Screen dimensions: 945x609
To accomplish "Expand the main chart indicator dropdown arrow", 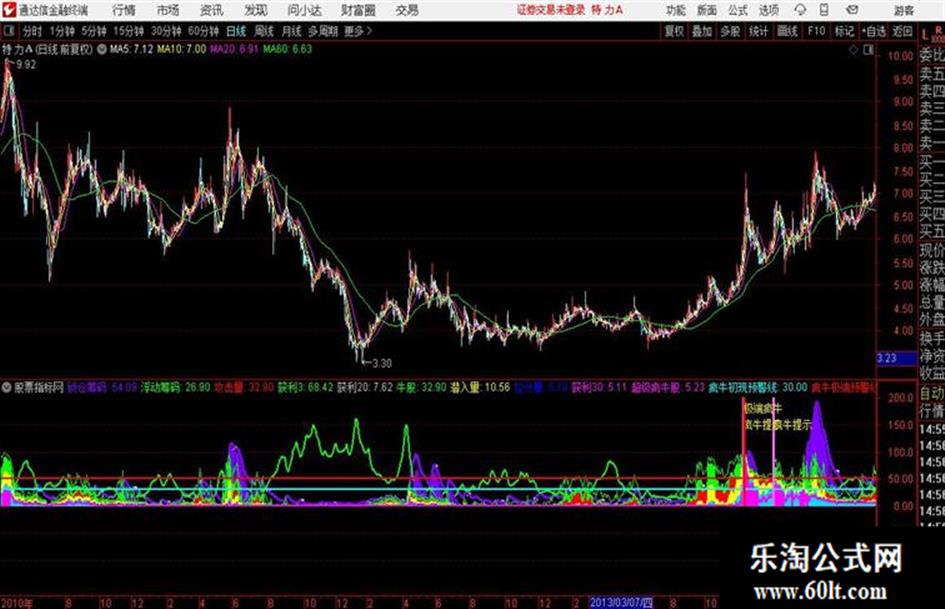I will pyautogui.click(x=101, y=49).
